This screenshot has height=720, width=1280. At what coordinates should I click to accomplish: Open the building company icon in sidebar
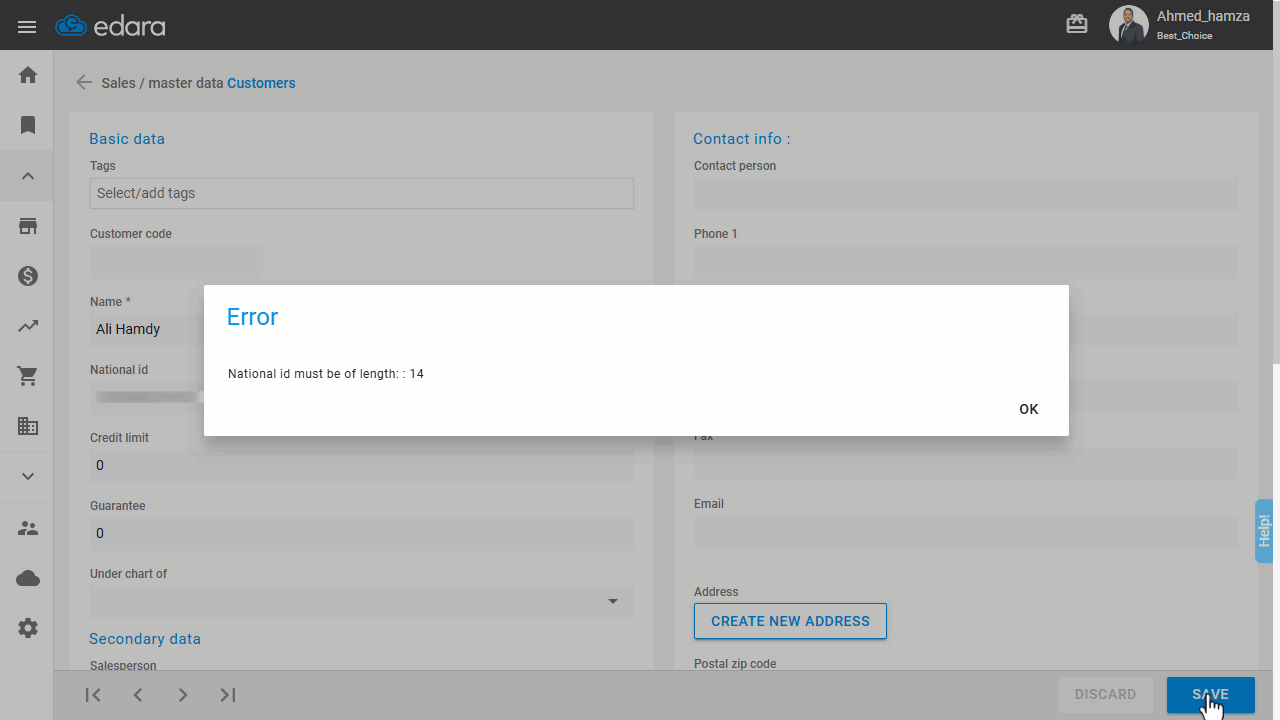click(28, 426)
